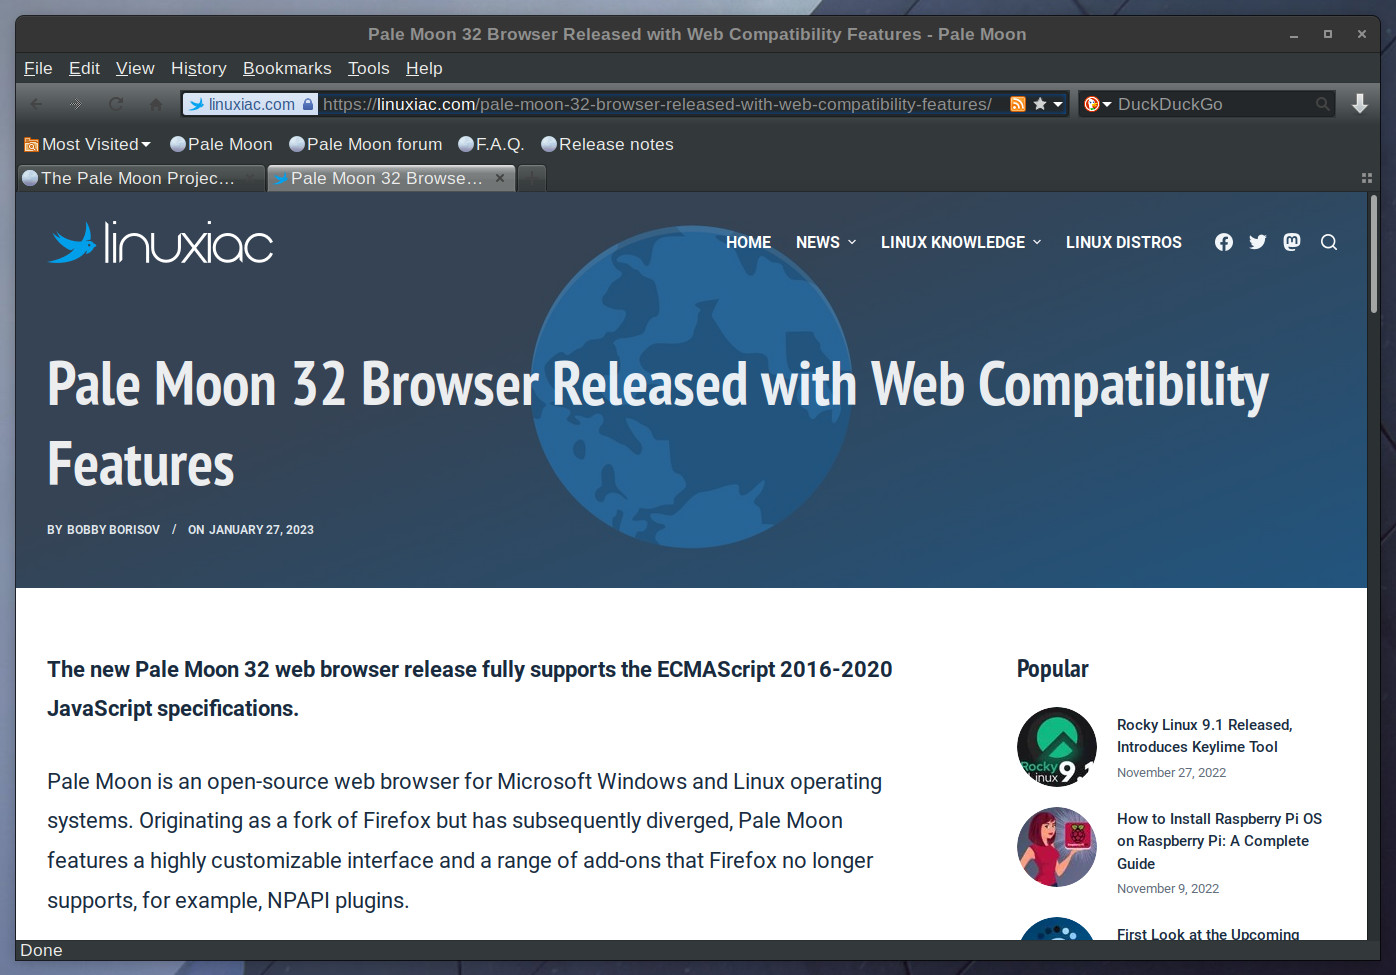1396x975 pixels.
Task: Expand the Most Visited bookmarks folder
Action: [x=87, y=144]
